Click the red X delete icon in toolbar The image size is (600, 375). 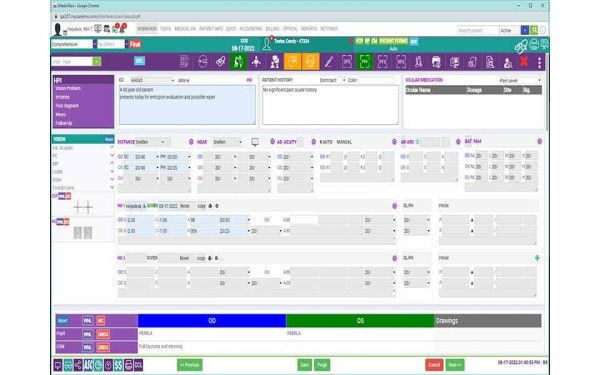(x=524, y=62)
